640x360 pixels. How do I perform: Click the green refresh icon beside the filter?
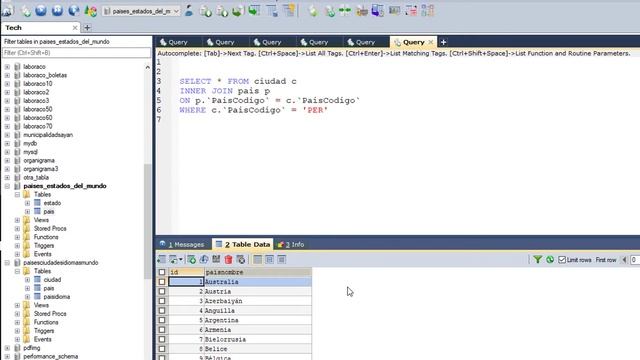(550, 259)
